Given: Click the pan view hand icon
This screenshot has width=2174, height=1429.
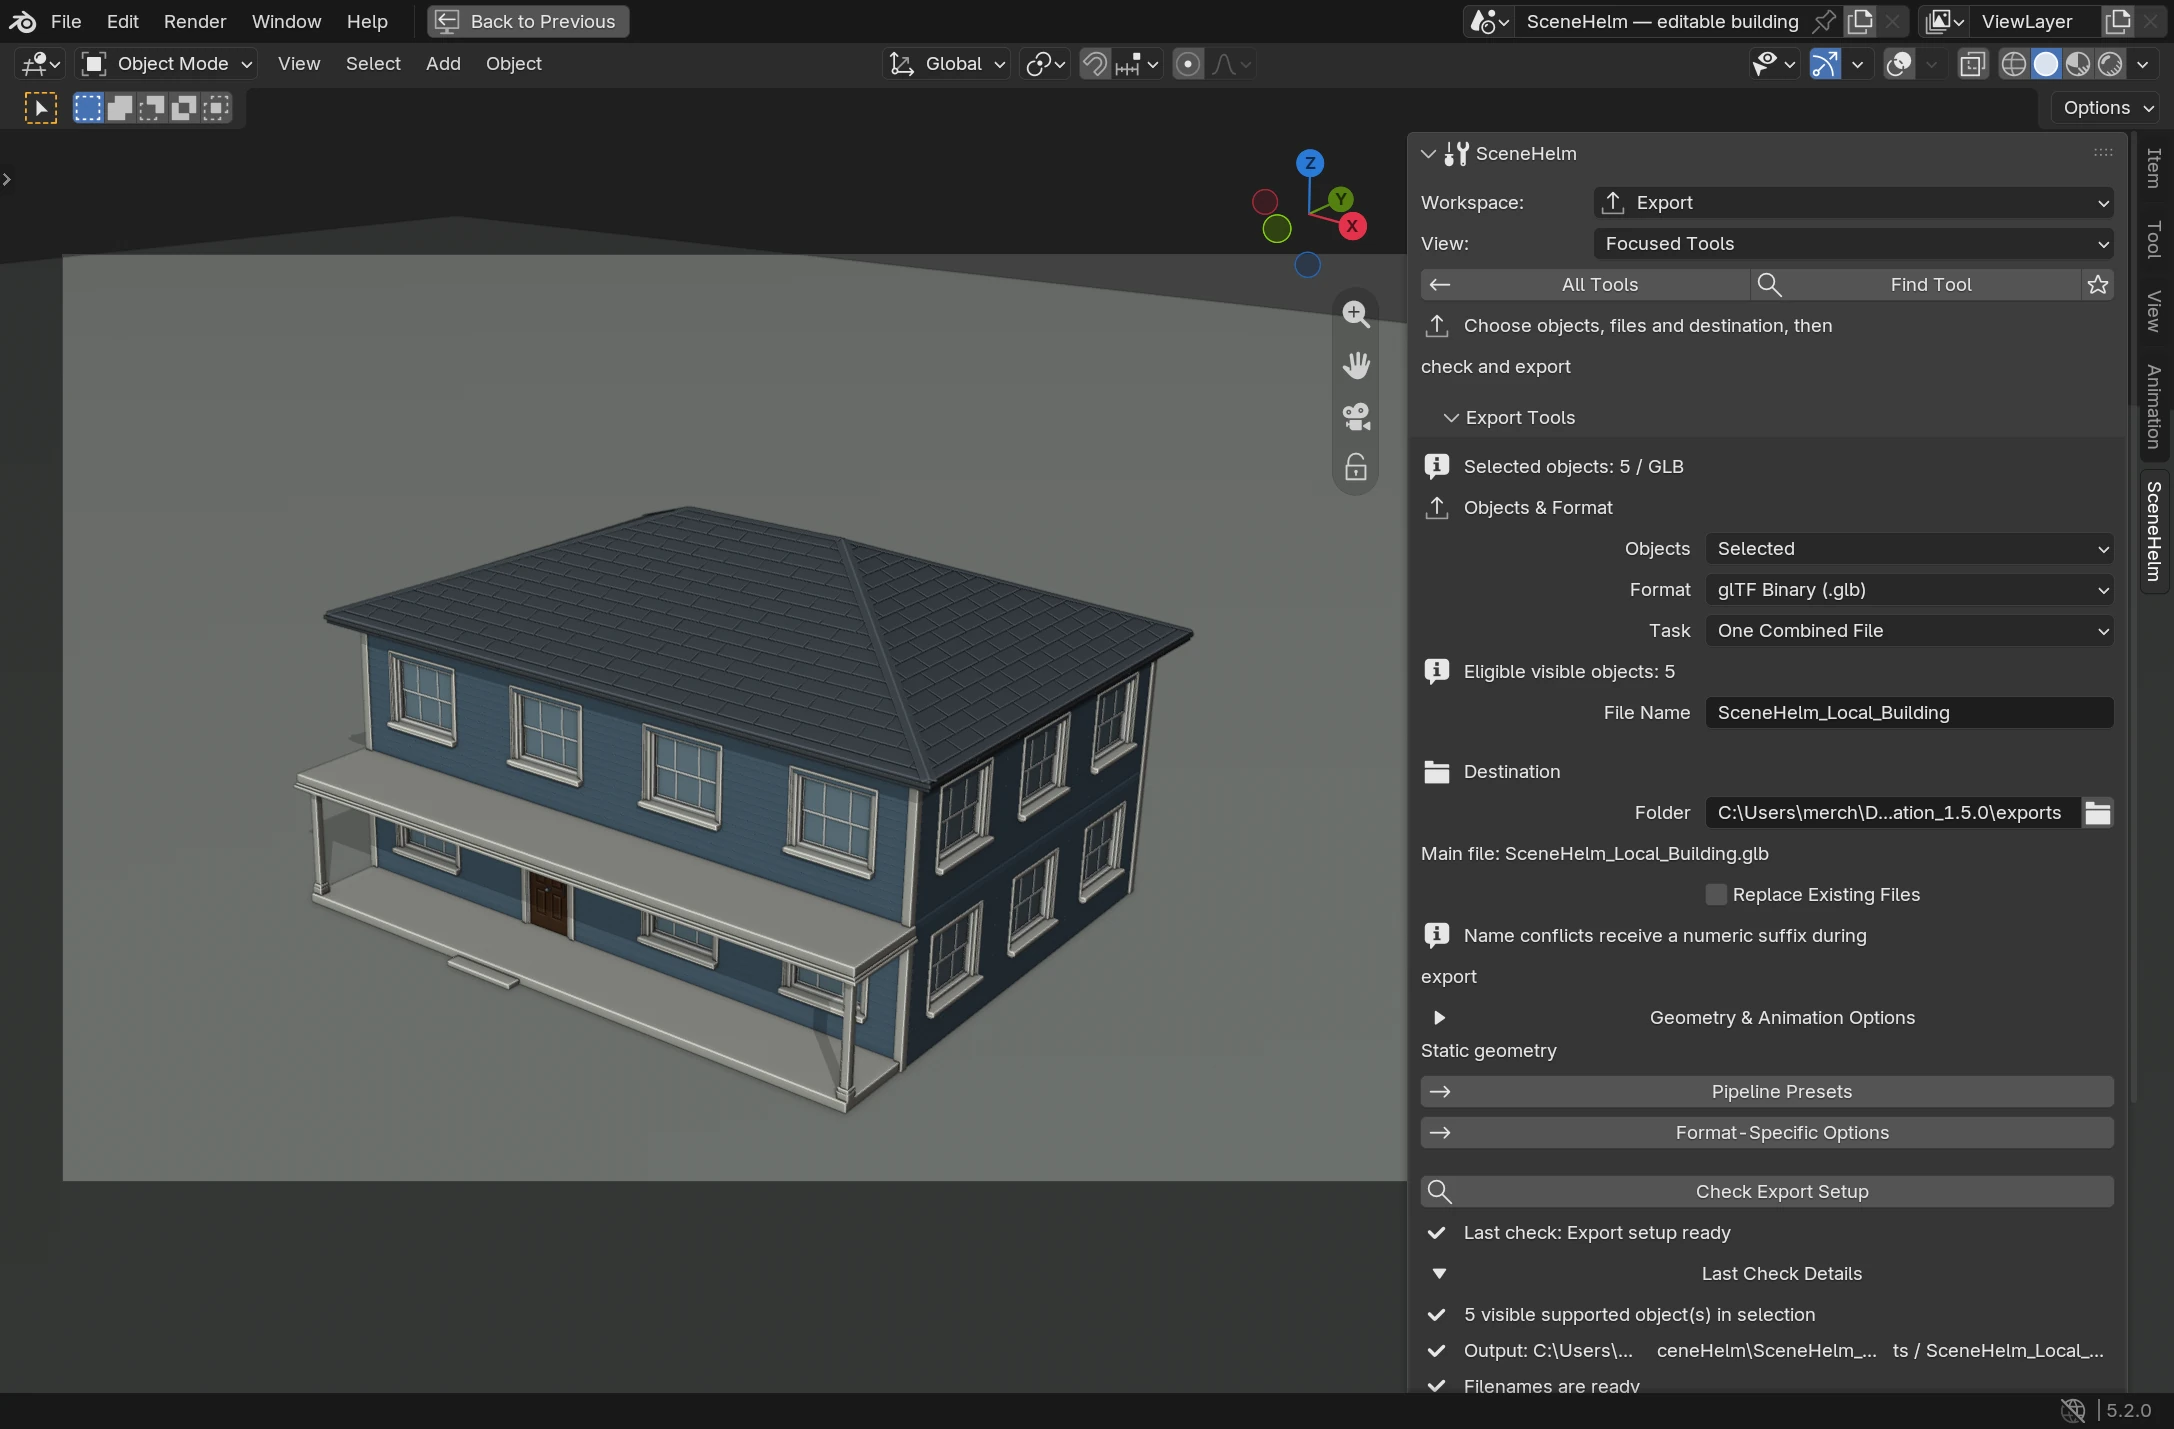Looking at the screenshot, I should [x=1355, y=365].
